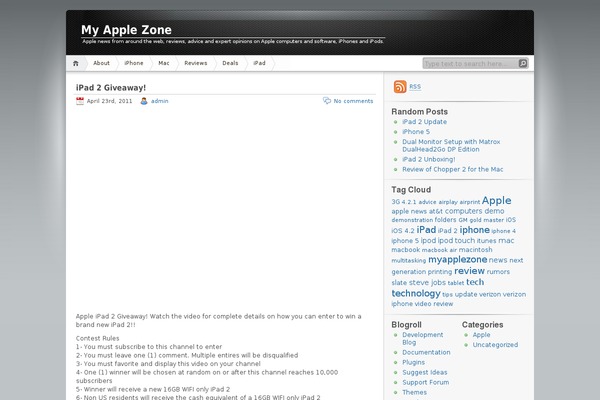Click the comments bubble icon
The height and width of the screenshot is (400, 600).
(x=327, y=101)
